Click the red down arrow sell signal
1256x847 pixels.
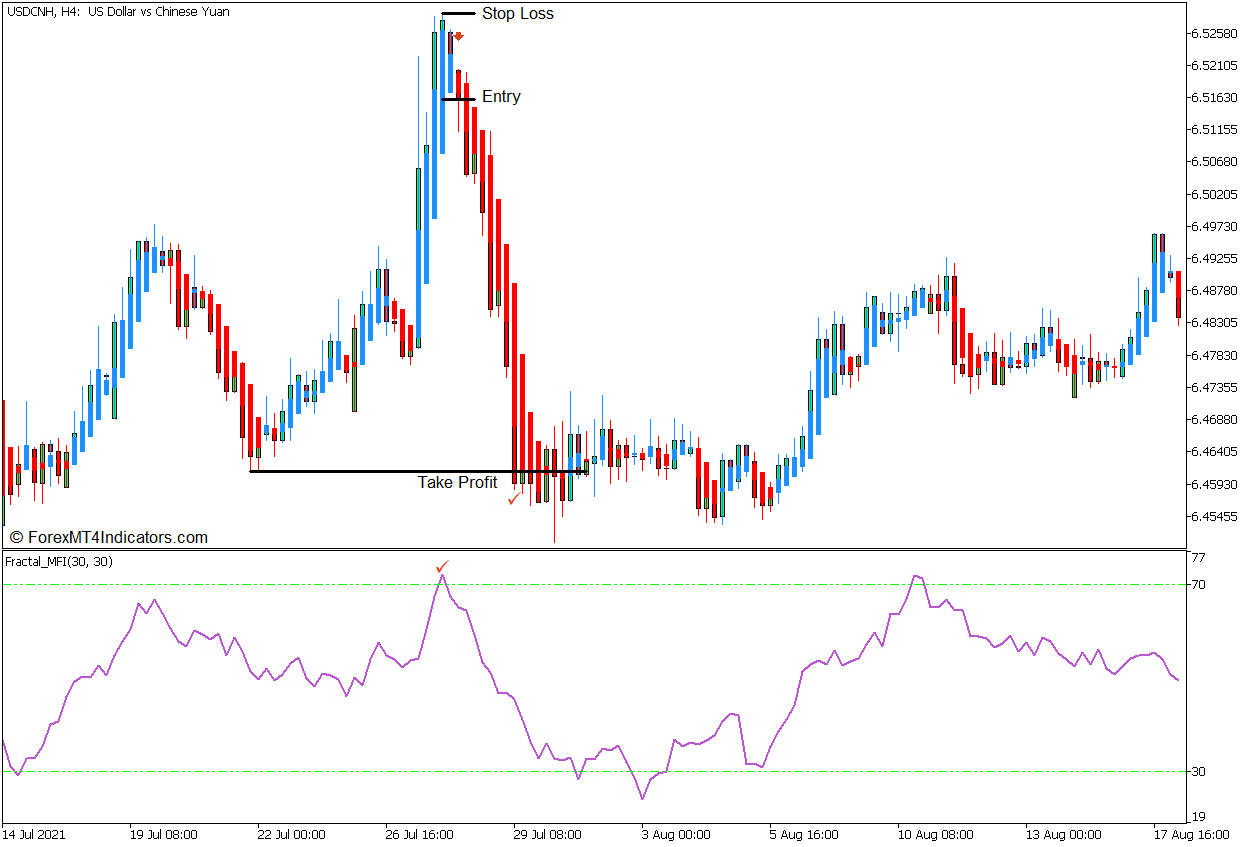click(x=458, y=36)
